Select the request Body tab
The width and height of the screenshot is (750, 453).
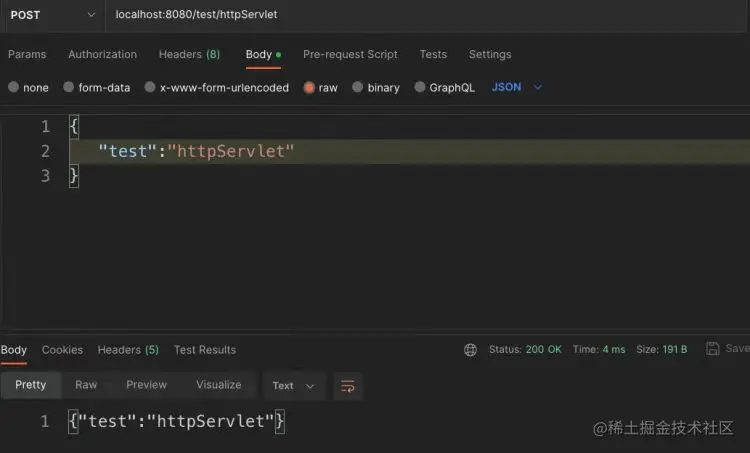[x=263, y=55]
